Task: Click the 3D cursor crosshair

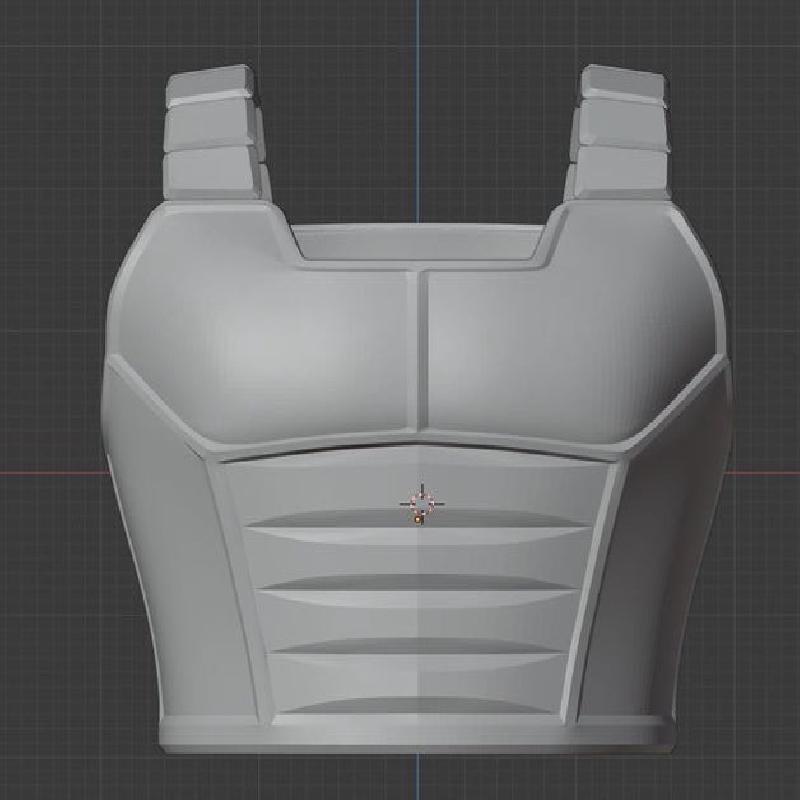Action: pos(421,501)
